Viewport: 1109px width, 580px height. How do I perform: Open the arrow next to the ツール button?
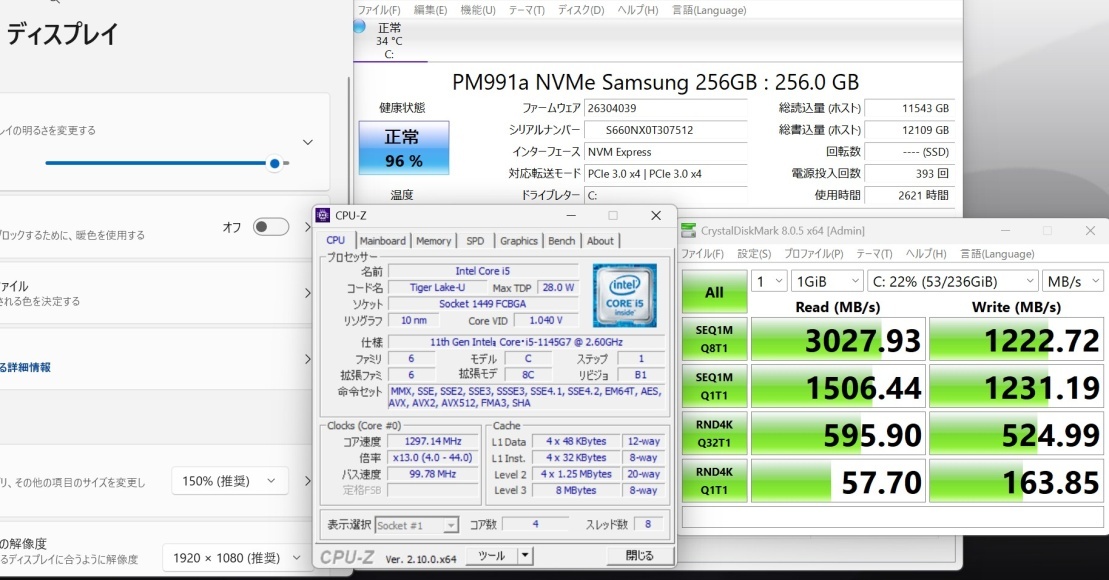click(525, 556)
